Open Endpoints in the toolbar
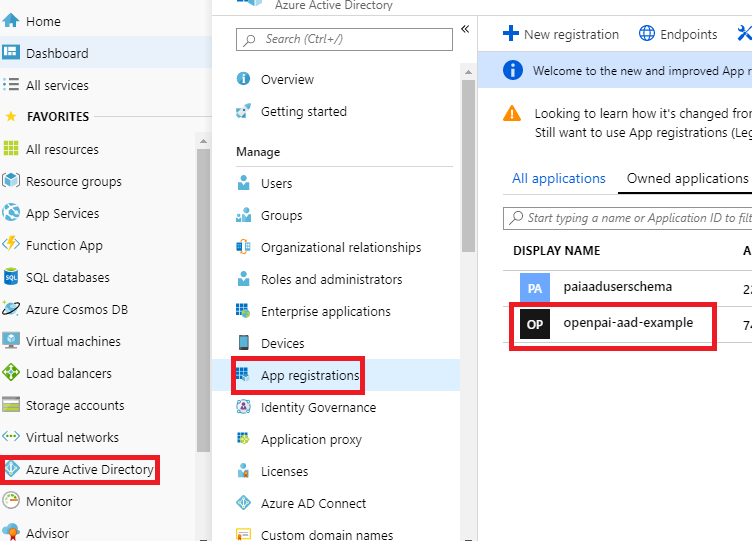The image size is (752, 541). [x=678, y=34]
